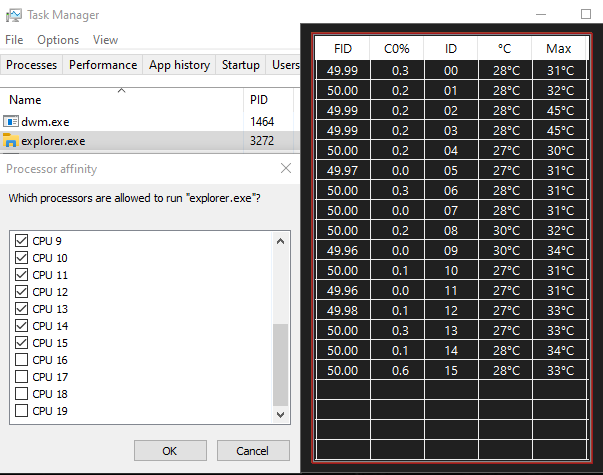603x475 pixels.
Task: Click the 32°C Max value for core 01
Action: (560, 90)
